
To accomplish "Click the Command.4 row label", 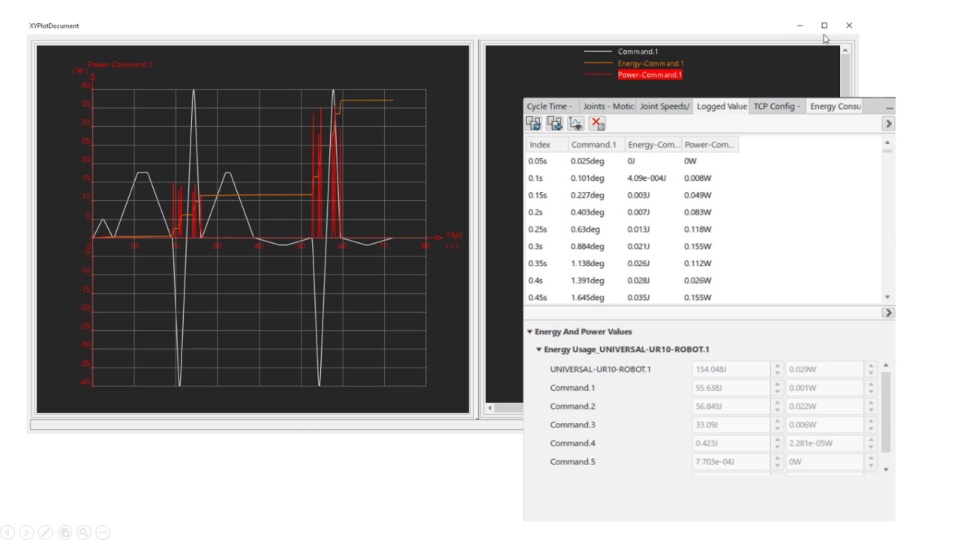I will tap(572, 443).
